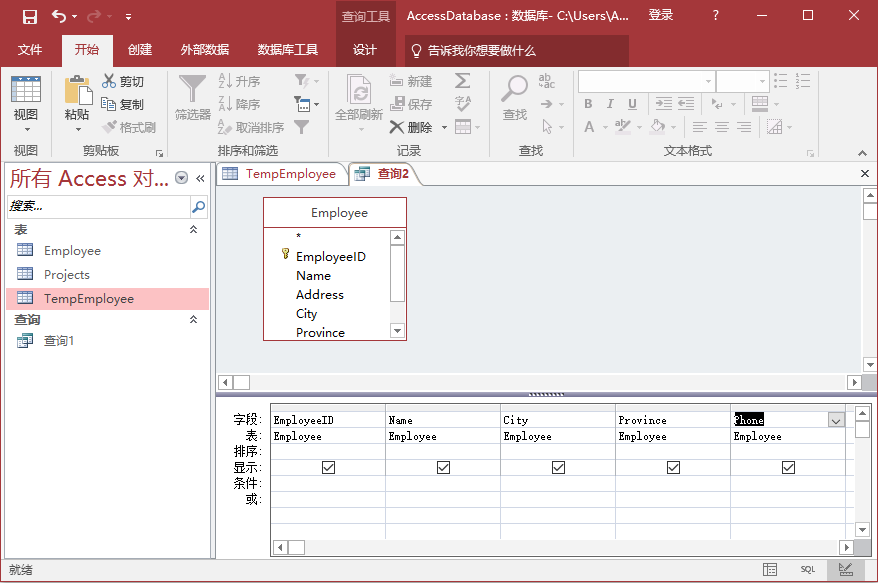
Task: Open the Phone field dropdown arrow
Action: click(x=836, y=421)
